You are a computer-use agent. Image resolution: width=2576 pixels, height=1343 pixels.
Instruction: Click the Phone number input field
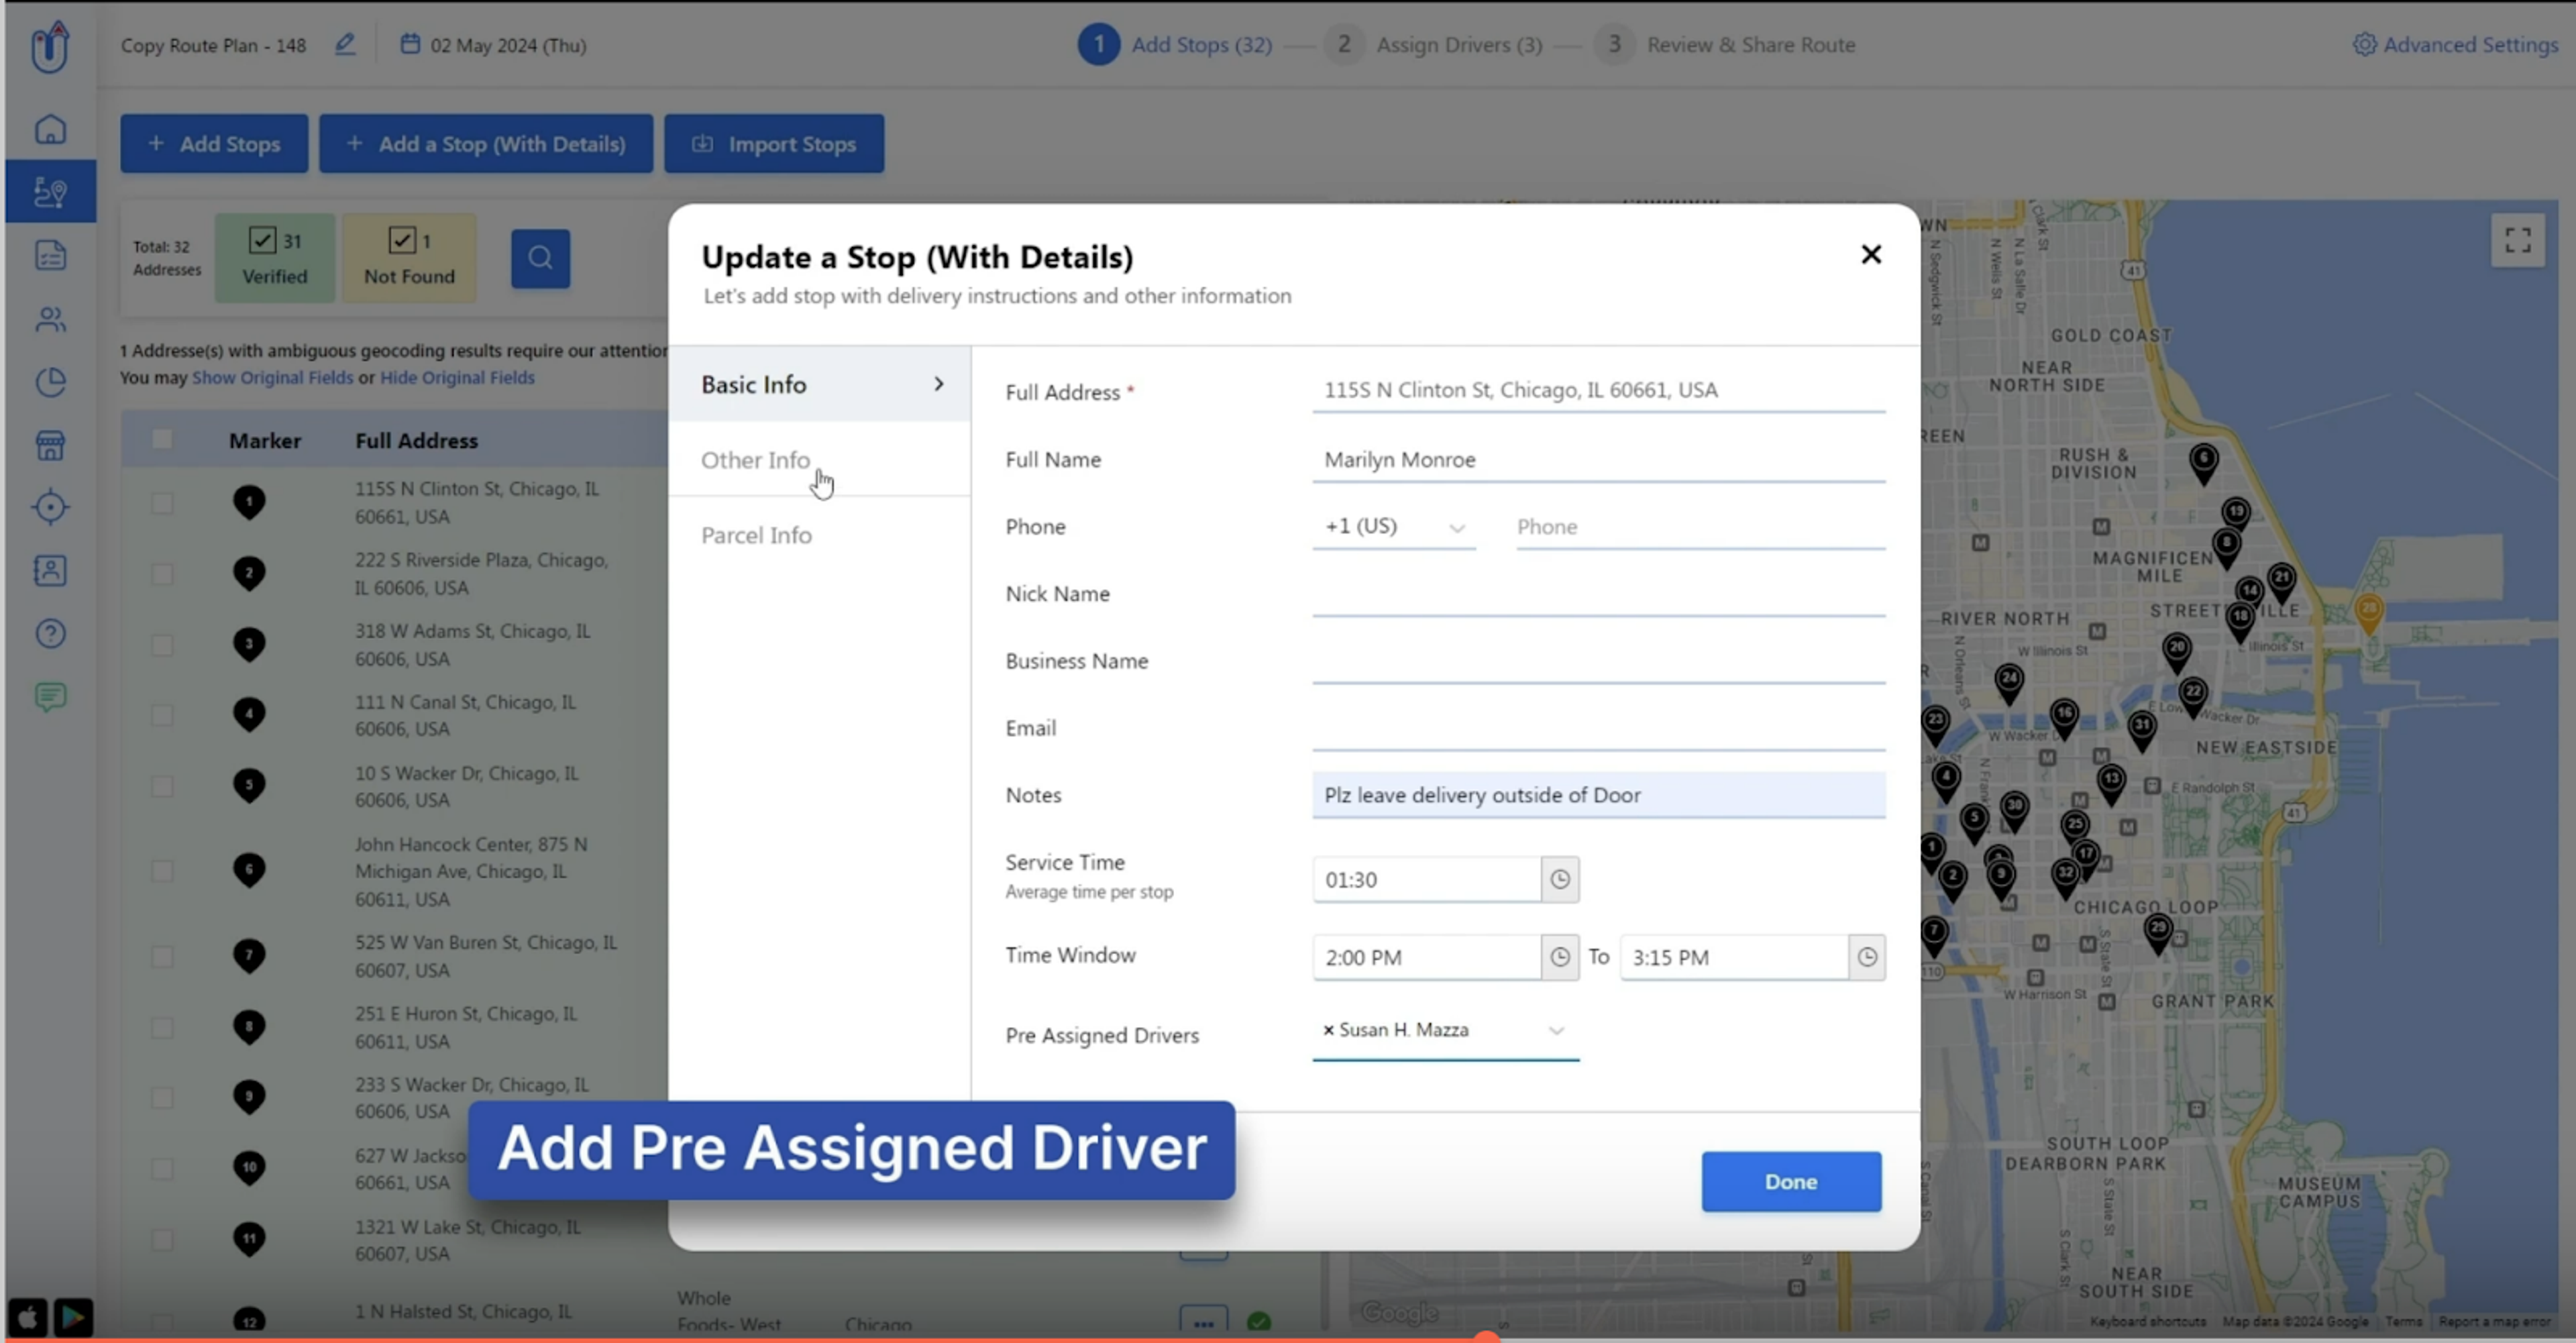[x=1700, y=527]
